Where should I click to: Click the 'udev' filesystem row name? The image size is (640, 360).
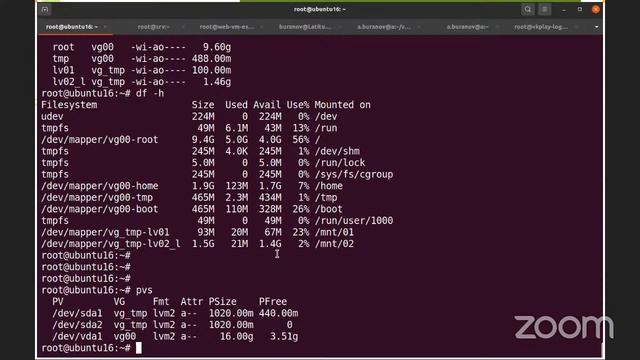coord(52,116)
